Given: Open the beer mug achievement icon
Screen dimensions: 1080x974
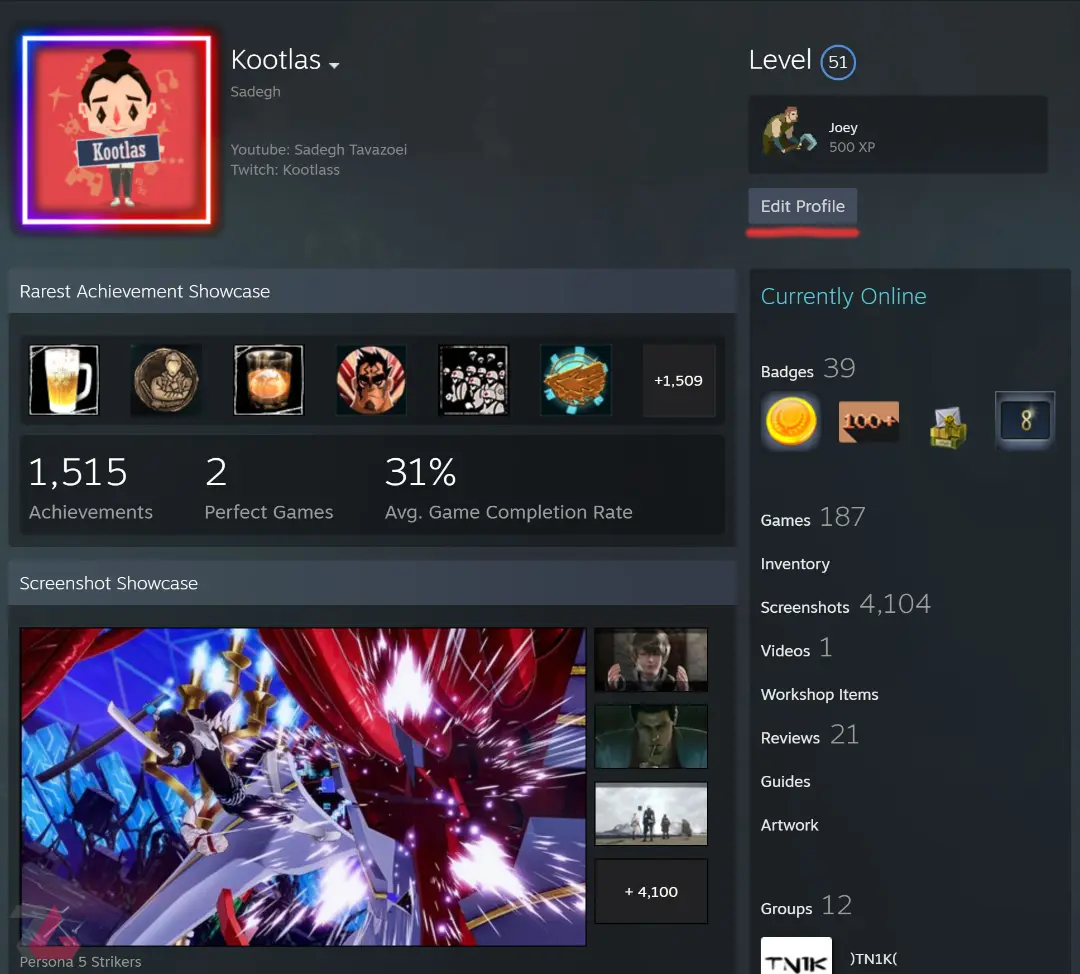Looking at the screenshot, I should coord(64,380).
